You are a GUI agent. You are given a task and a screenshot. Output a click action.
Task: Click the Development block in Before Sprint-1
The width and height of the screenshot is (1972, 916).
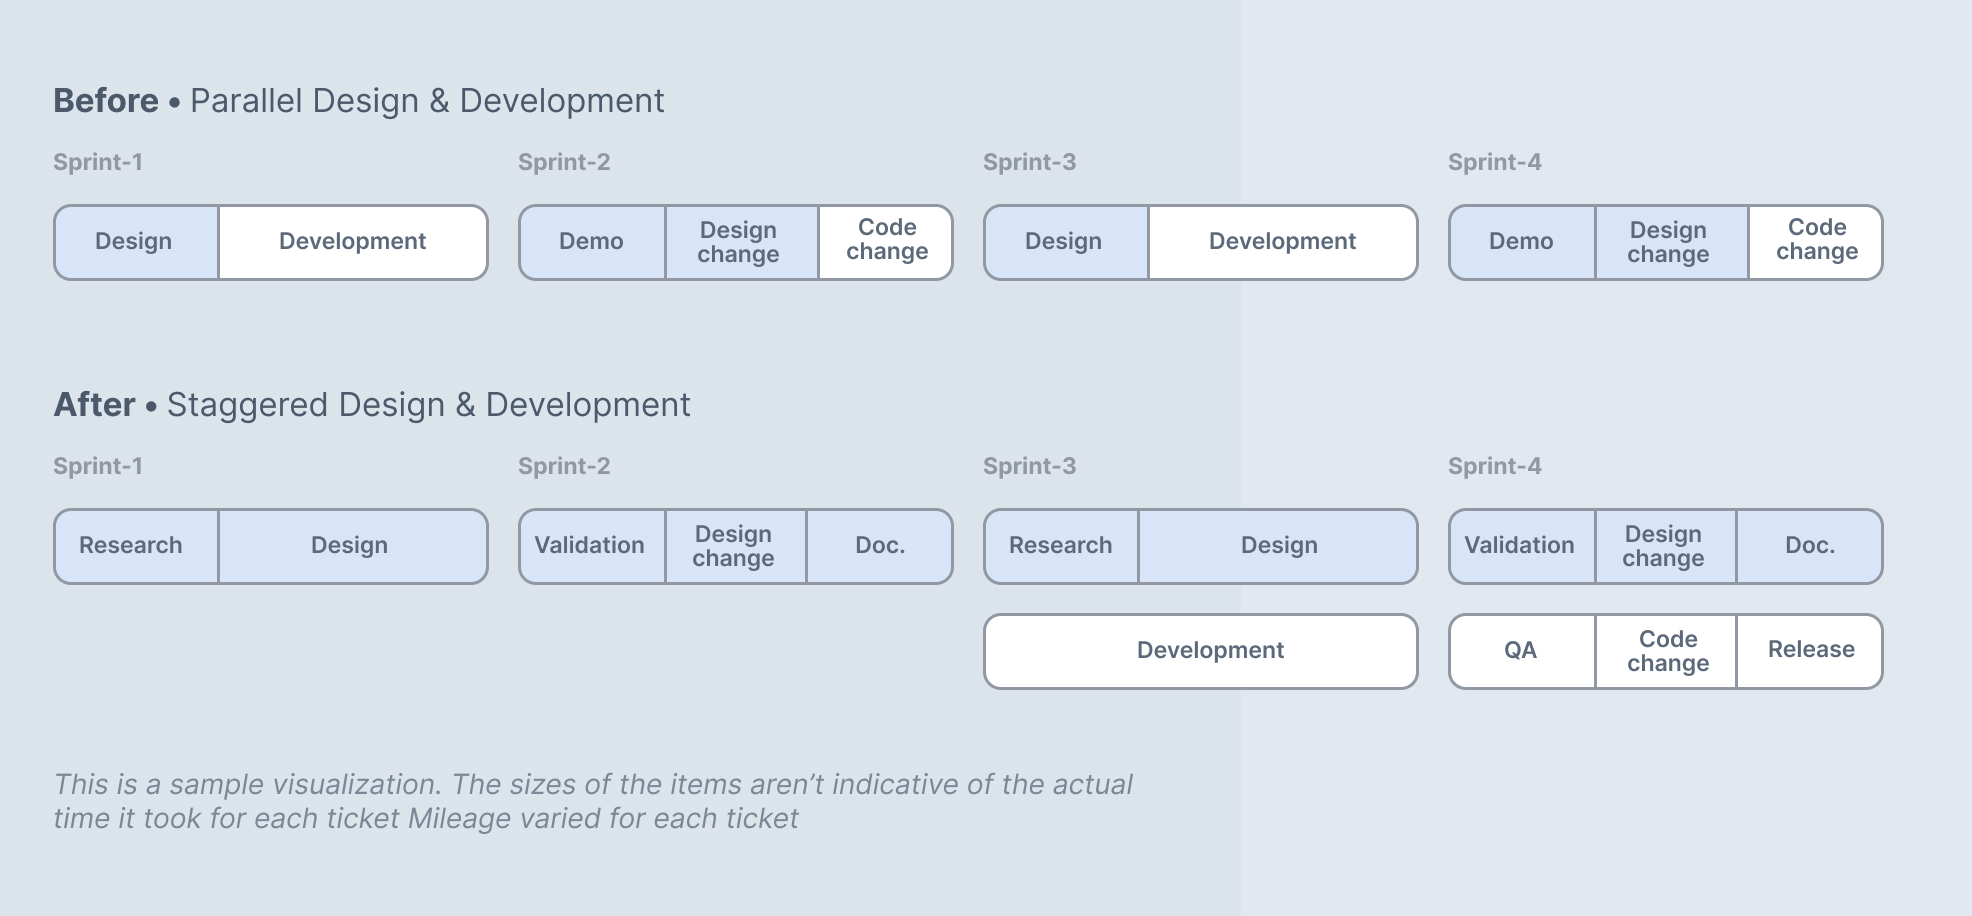353,242
